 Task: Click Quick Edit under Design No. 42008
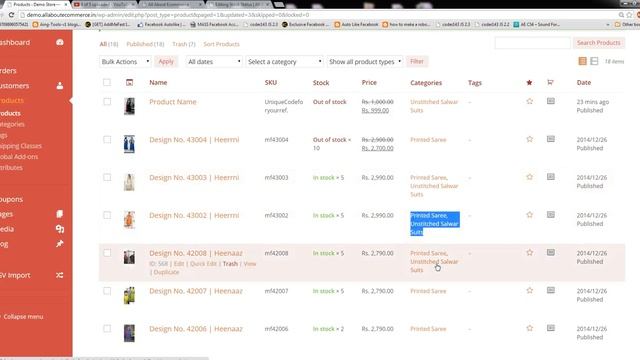(x=203, y=264)
